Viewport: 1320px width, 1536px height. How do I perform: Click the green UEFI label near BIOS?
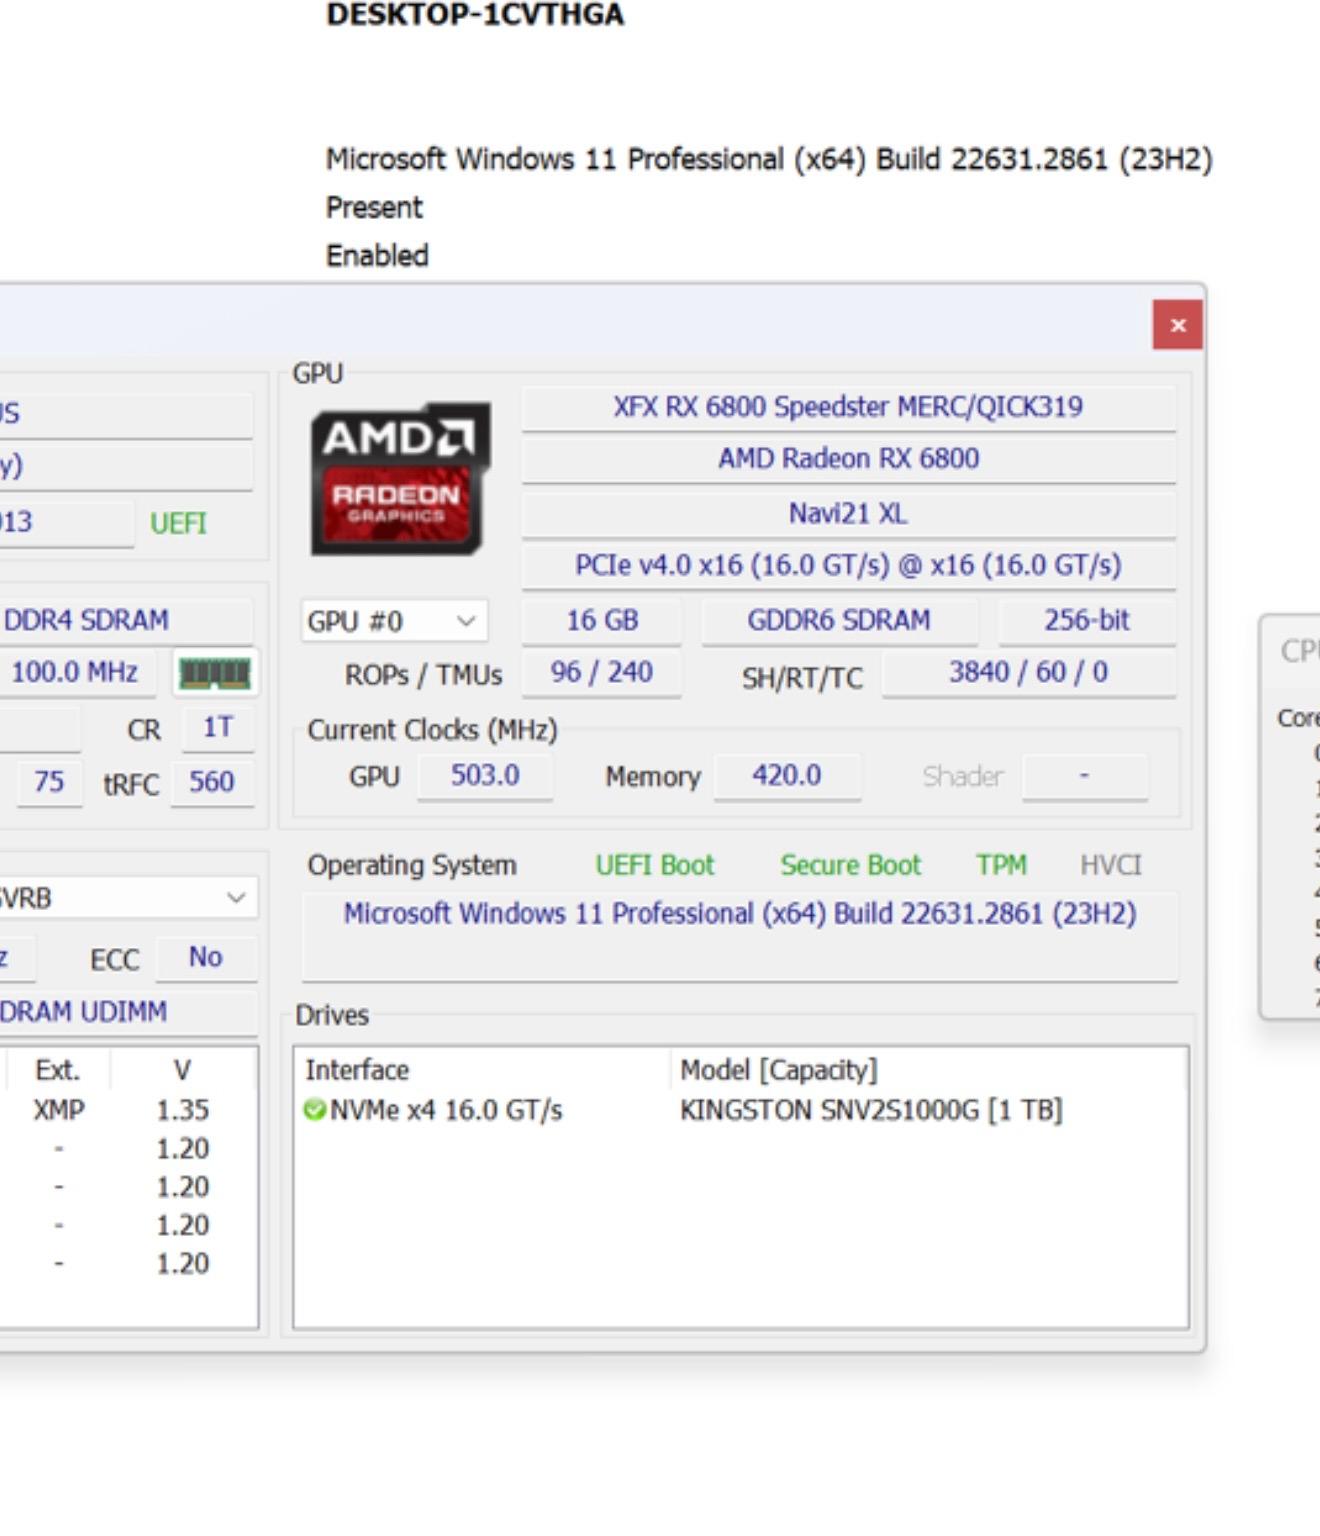[x=178, y=523]
